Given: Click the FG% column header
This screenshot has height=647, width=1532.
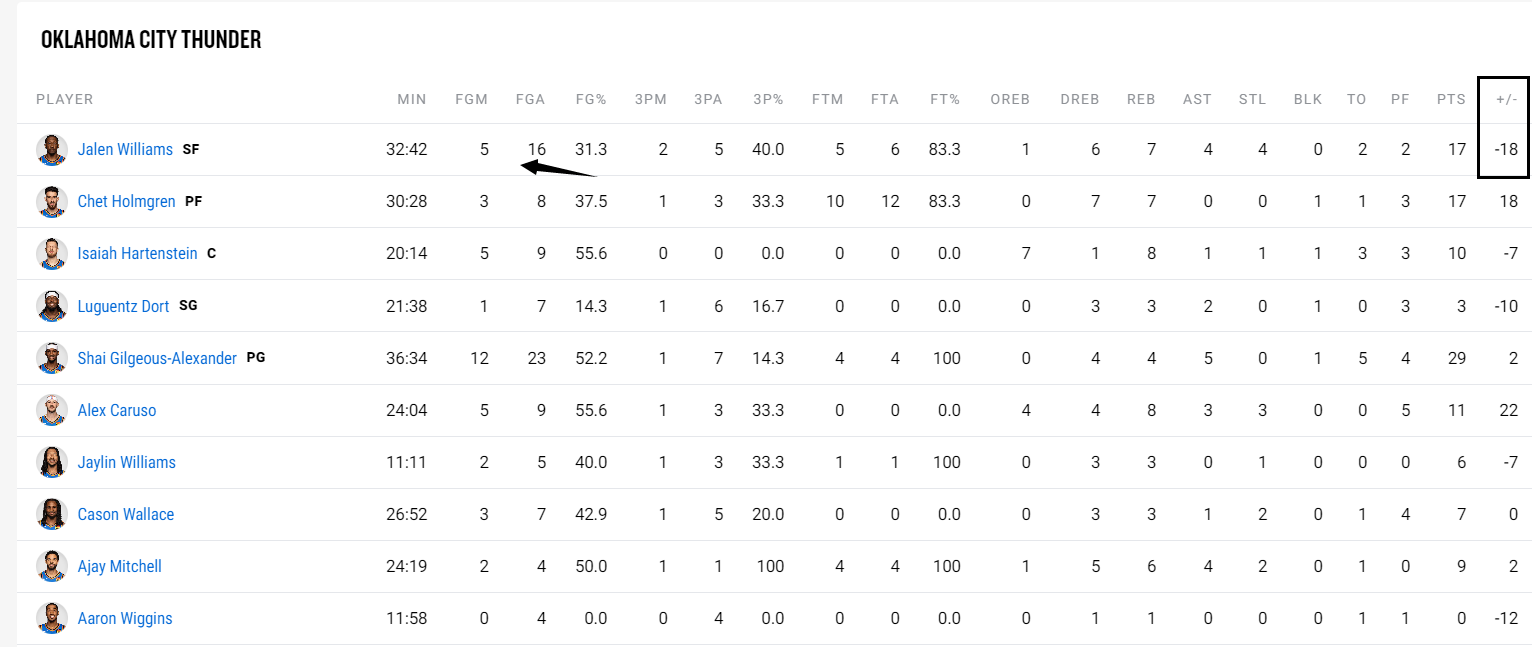Looking at the screenshot, I should point(591,99).
